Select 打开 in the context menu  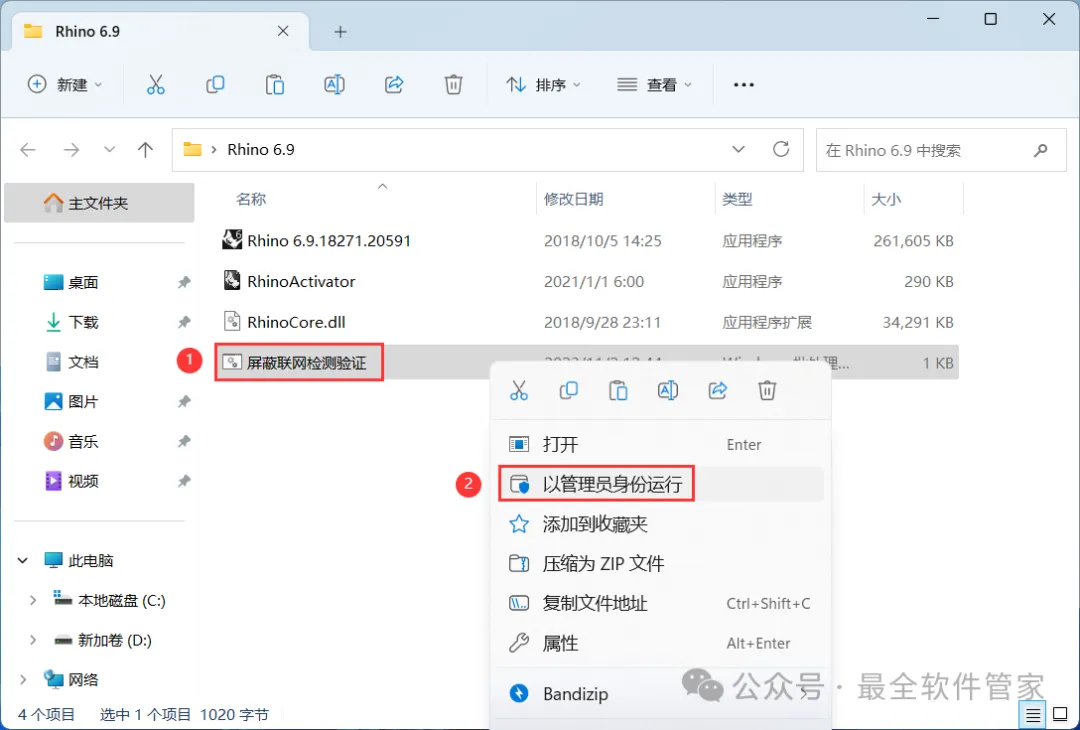coord(661,444)
